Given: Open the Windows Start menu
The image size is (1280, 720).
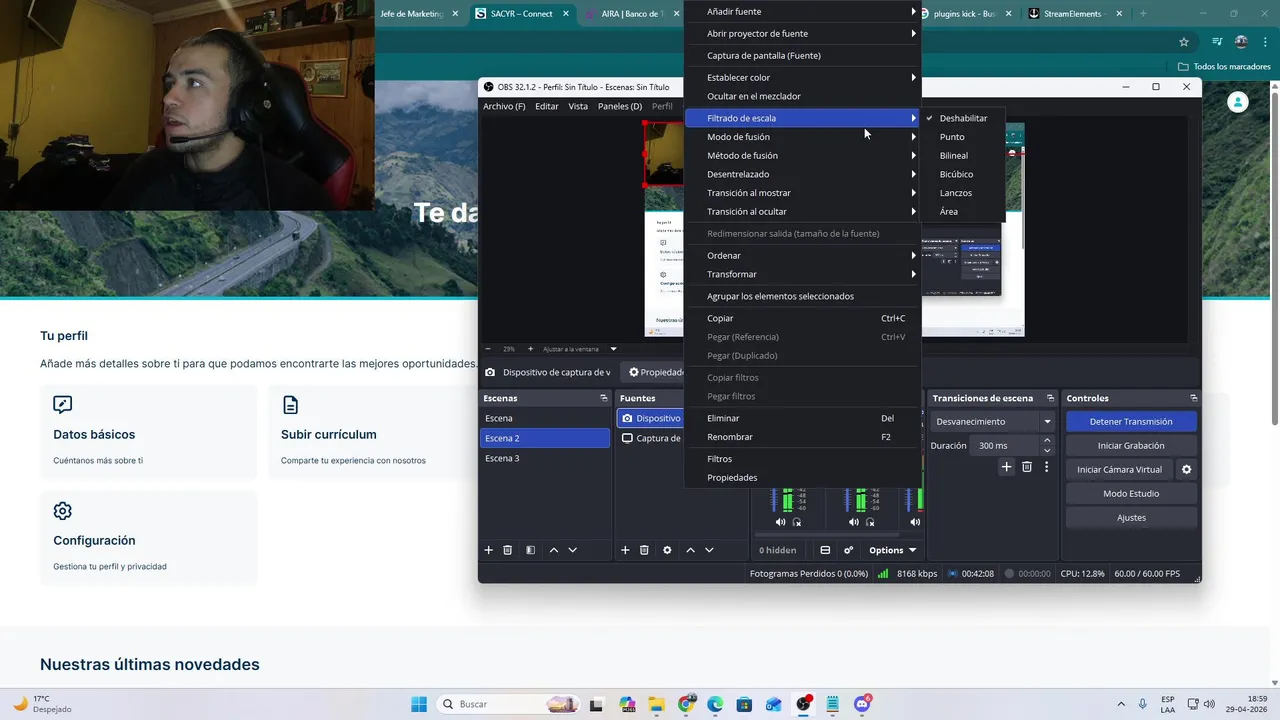Looking at the screenshot, I should [x=419, y=704].
